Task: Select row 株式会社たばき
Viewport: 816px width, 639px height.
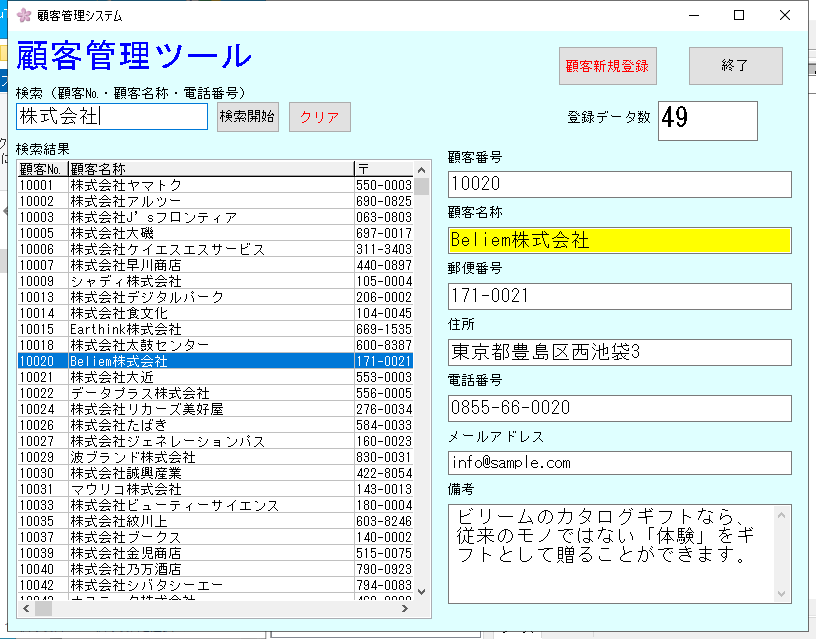Action: [215, 425]
